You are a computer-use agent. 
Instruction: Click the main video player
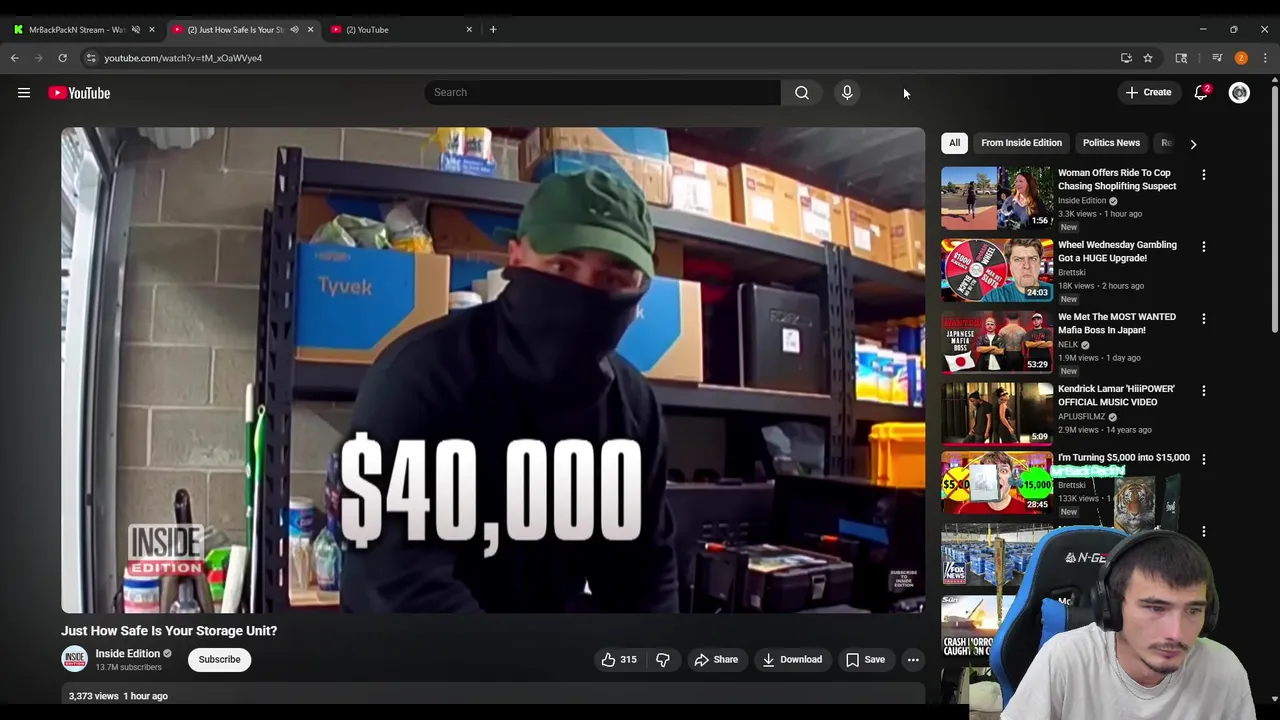click(493, 370)
